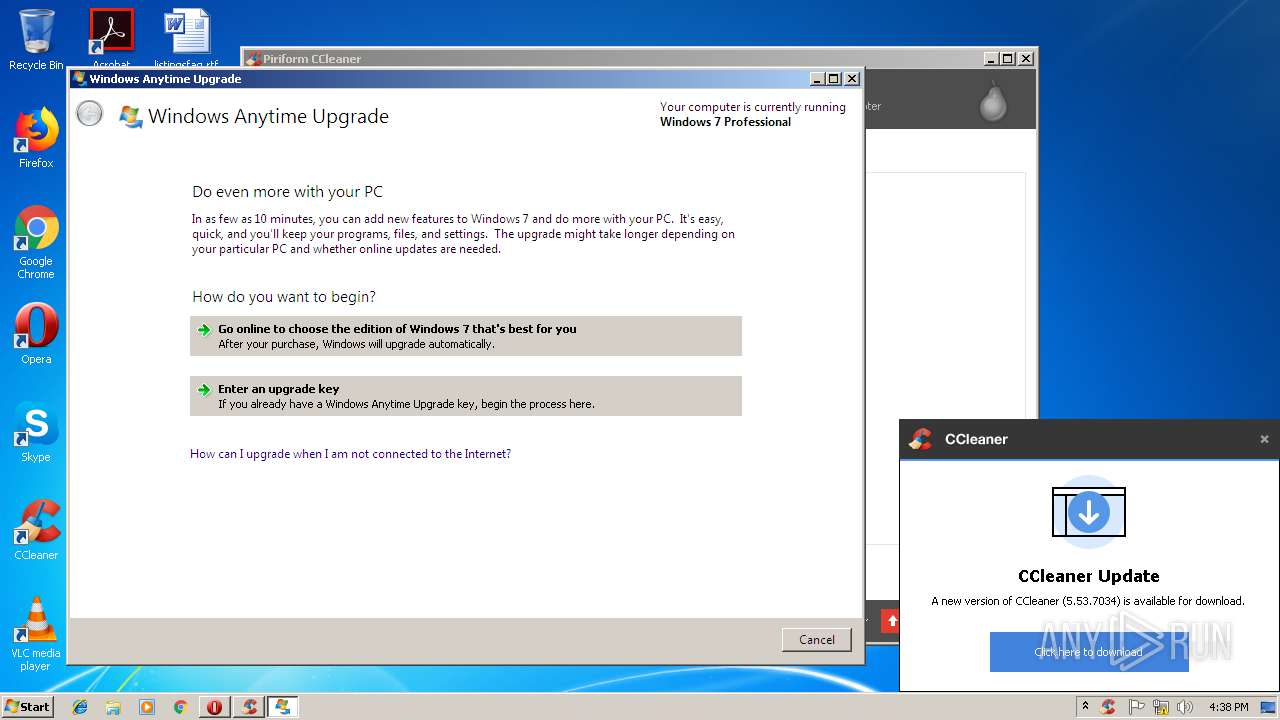The height and width of the screenshot is (720, 1280).
Task: Open the volume speaker tray icon
Action: [1185, 707]
